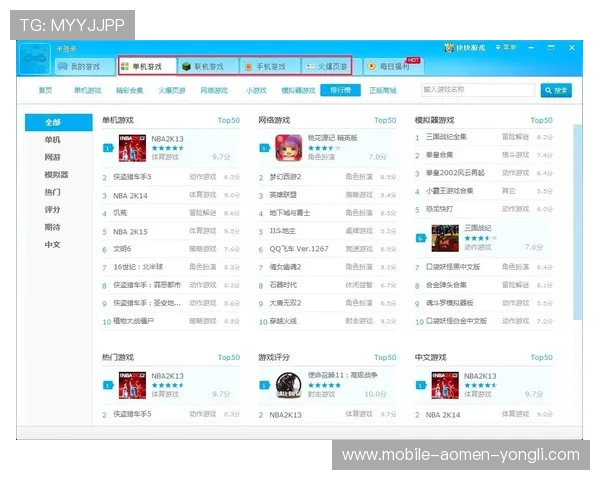Go to 首页 in the navigation bar

[x=45, y=90]
